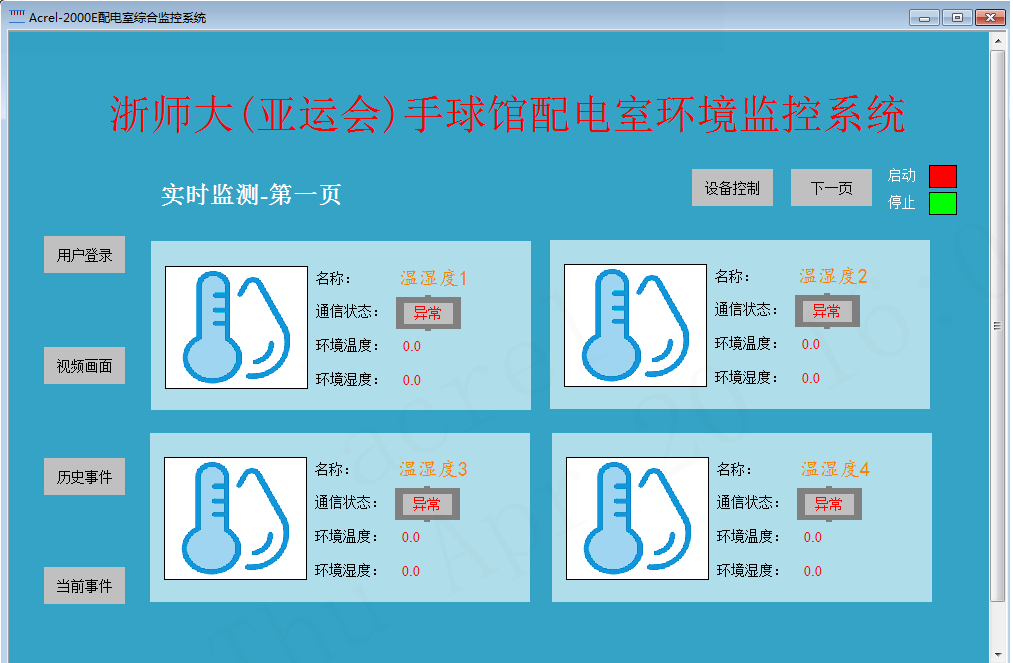Click the scrollbar up arrow
1013x663 pixels.
(x=997, y=40)
